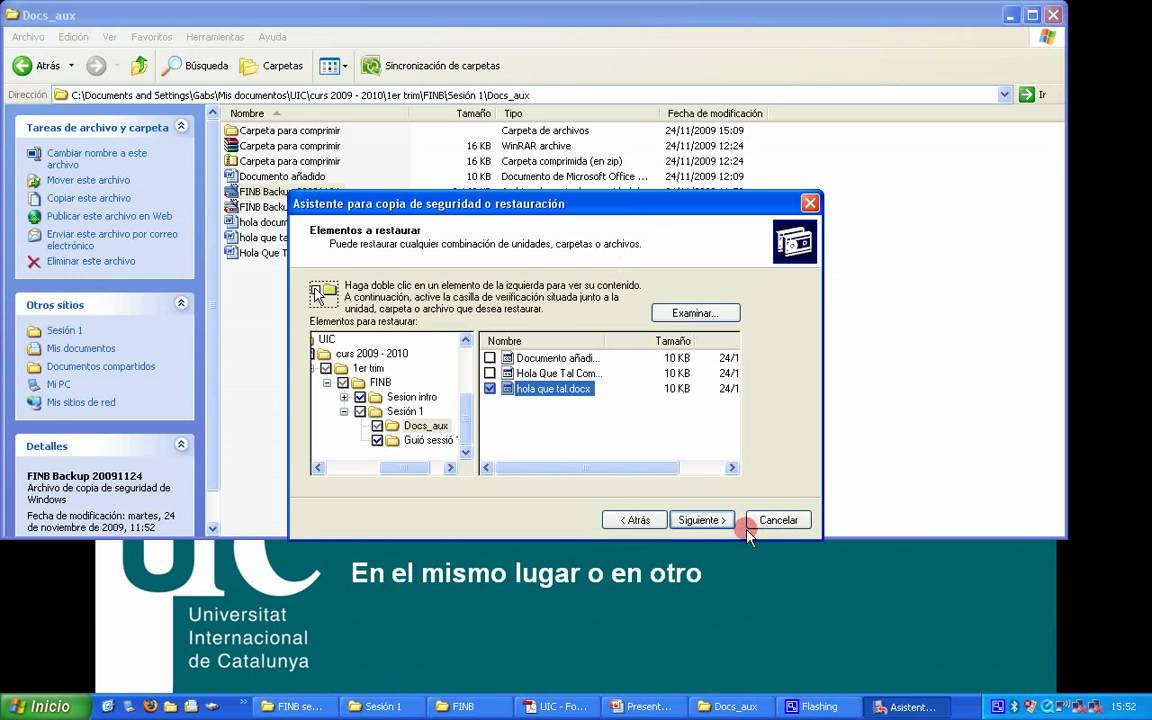Click the wizard's < Atrás button
The width and height of the screenshot is (1152, 720).
click(x=635, y=520)
